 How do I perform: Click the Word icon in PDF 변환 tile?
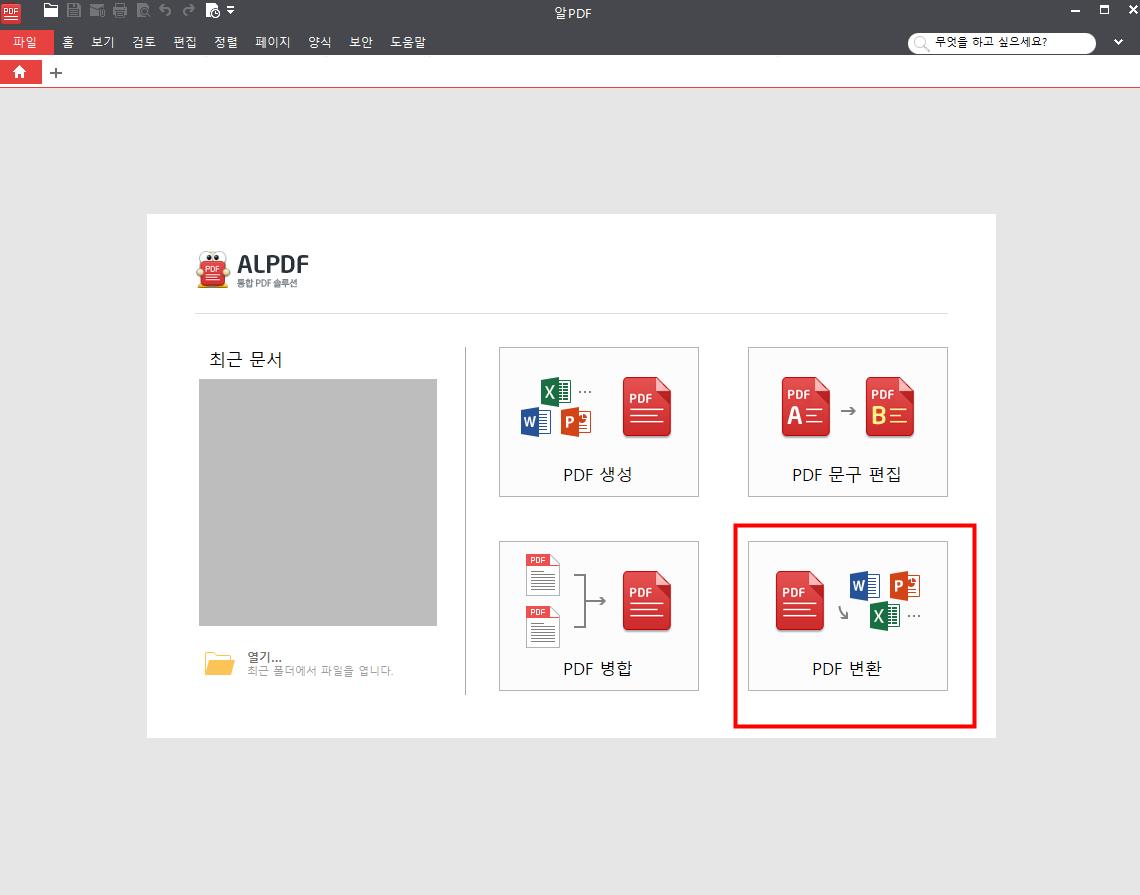pyautogui.click(x=864, y=585)
